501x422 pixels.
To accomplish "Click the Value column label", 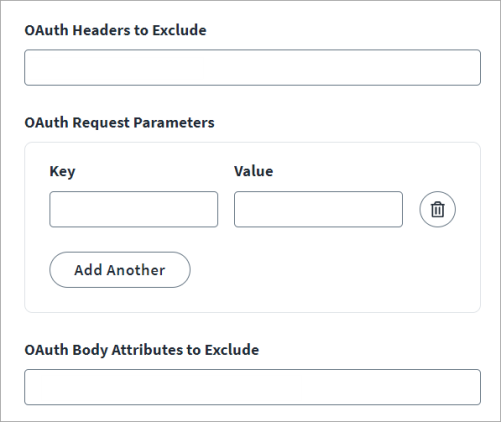I will pyautogui.click(x=254, y=171).
